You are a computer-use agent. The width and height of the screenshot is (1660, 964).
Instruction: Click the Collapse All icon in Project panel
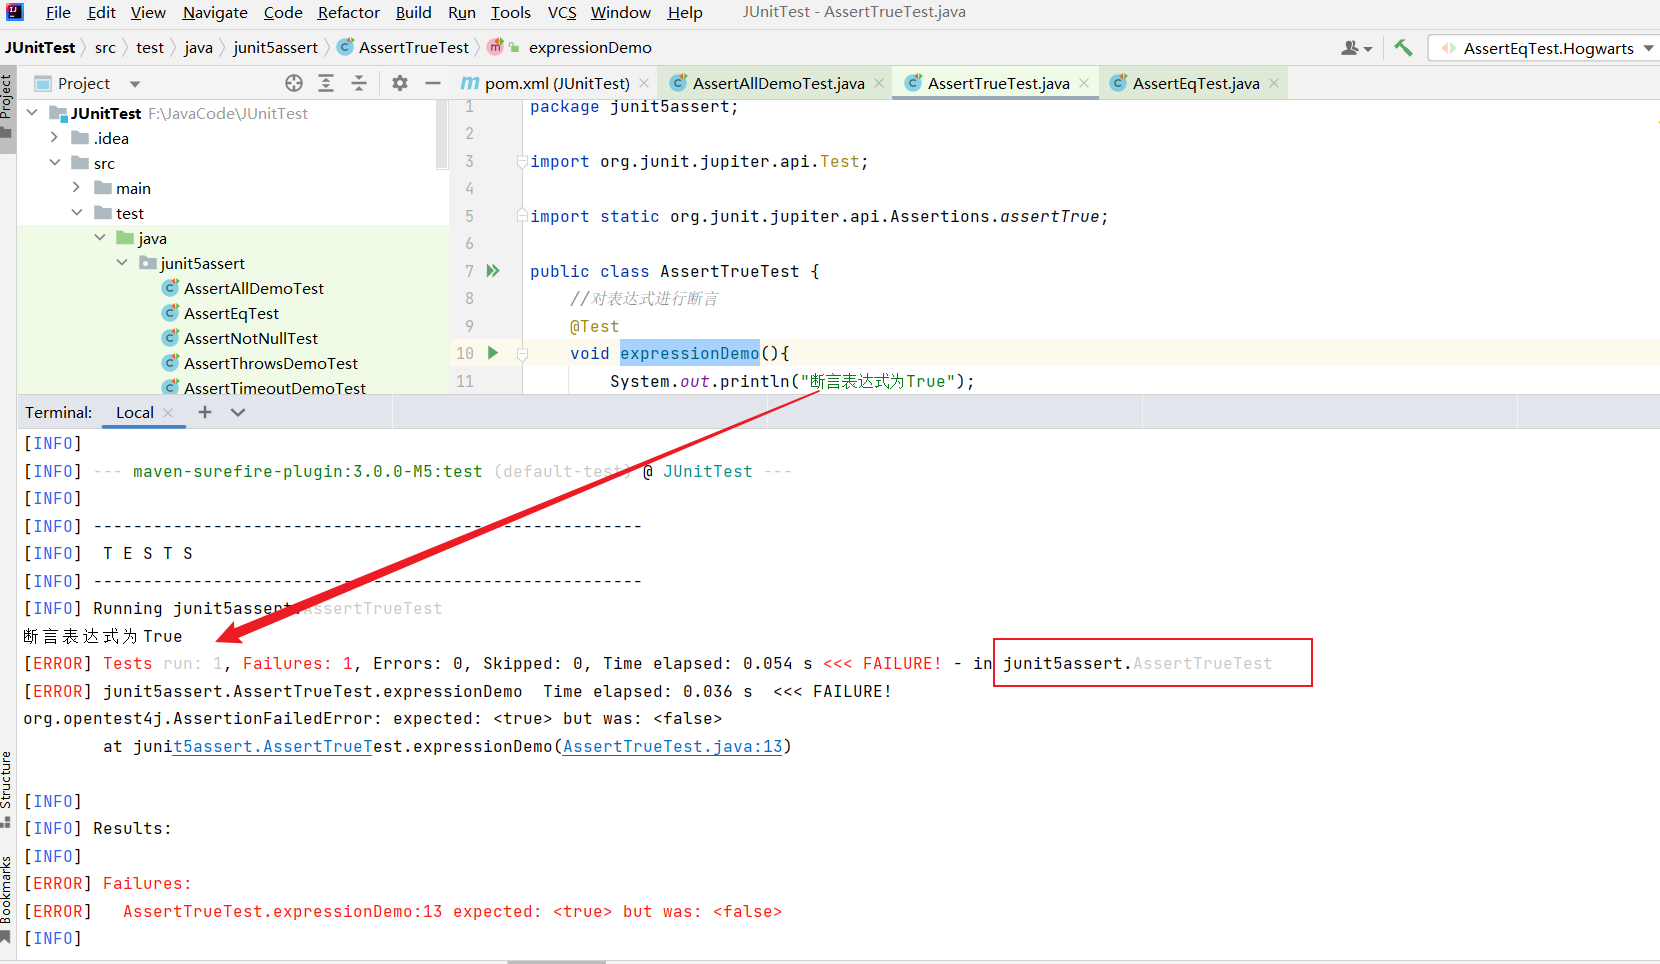point(359,83)
